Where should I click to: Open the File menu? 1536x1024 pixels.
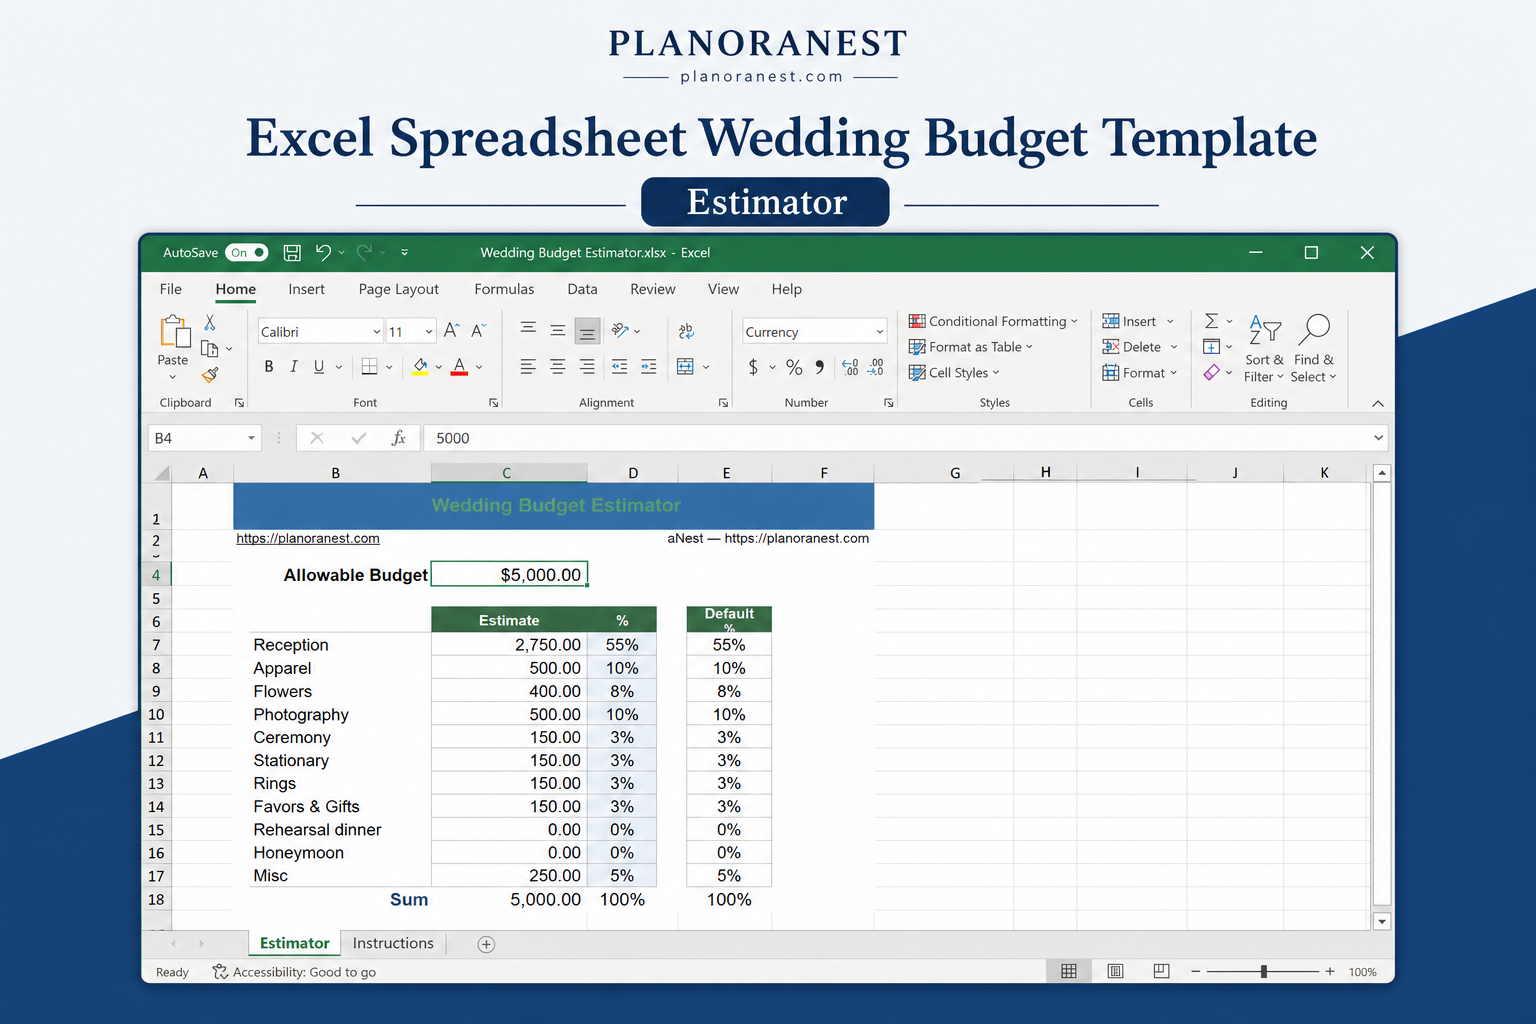(171, 289)
